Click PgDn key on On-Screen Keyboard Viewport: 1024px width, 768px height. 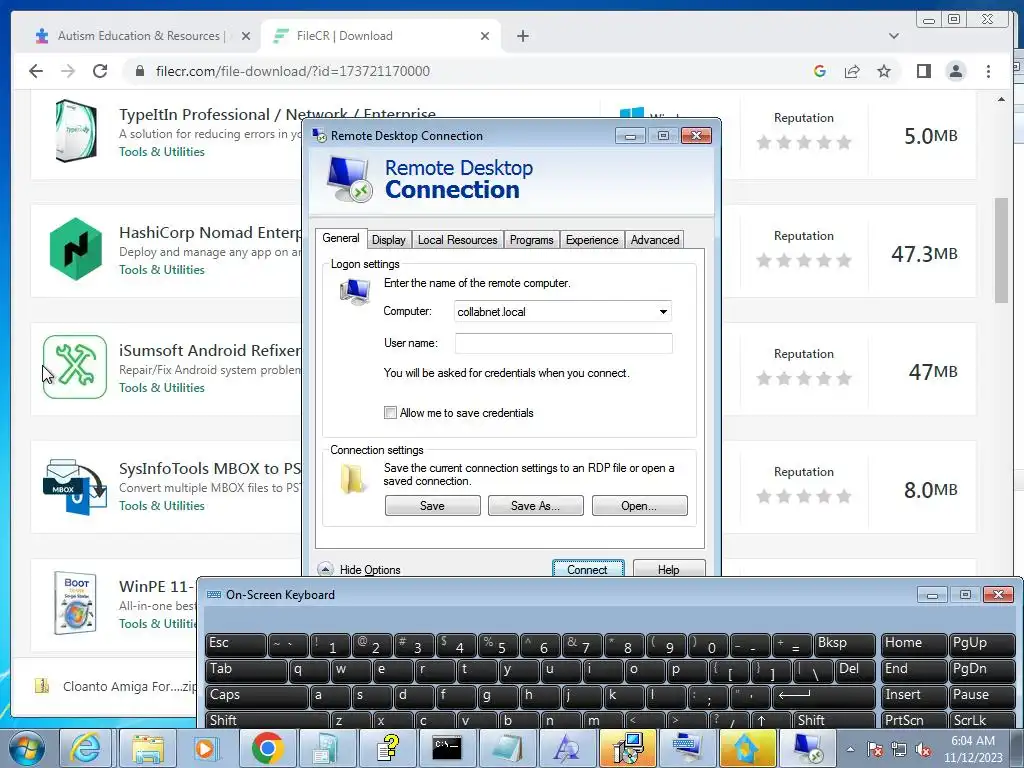click(x=982, y=670)
